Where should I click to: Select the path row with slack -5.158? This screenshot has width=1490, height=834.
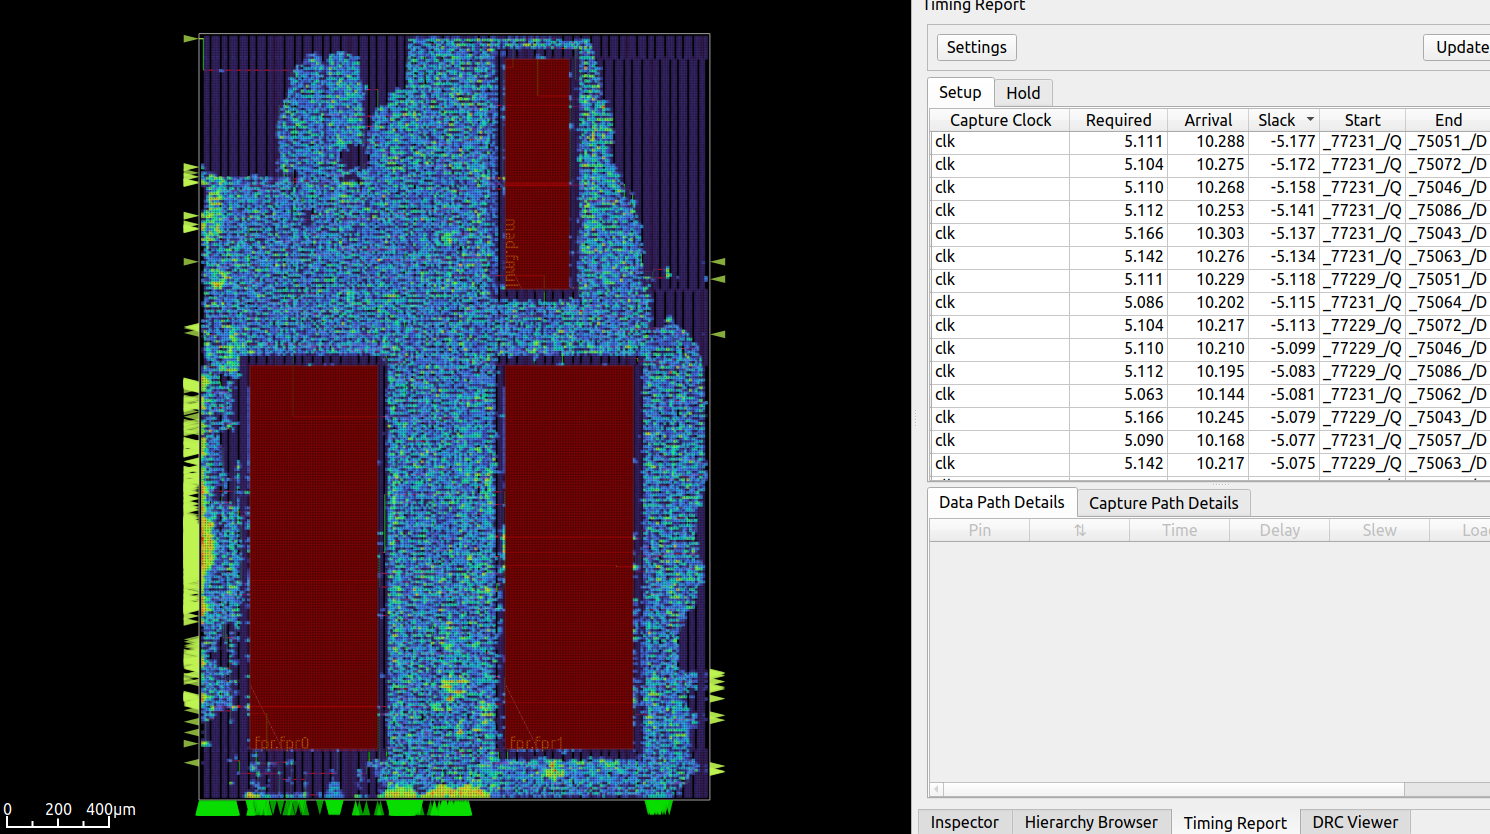pos(1210,188)
